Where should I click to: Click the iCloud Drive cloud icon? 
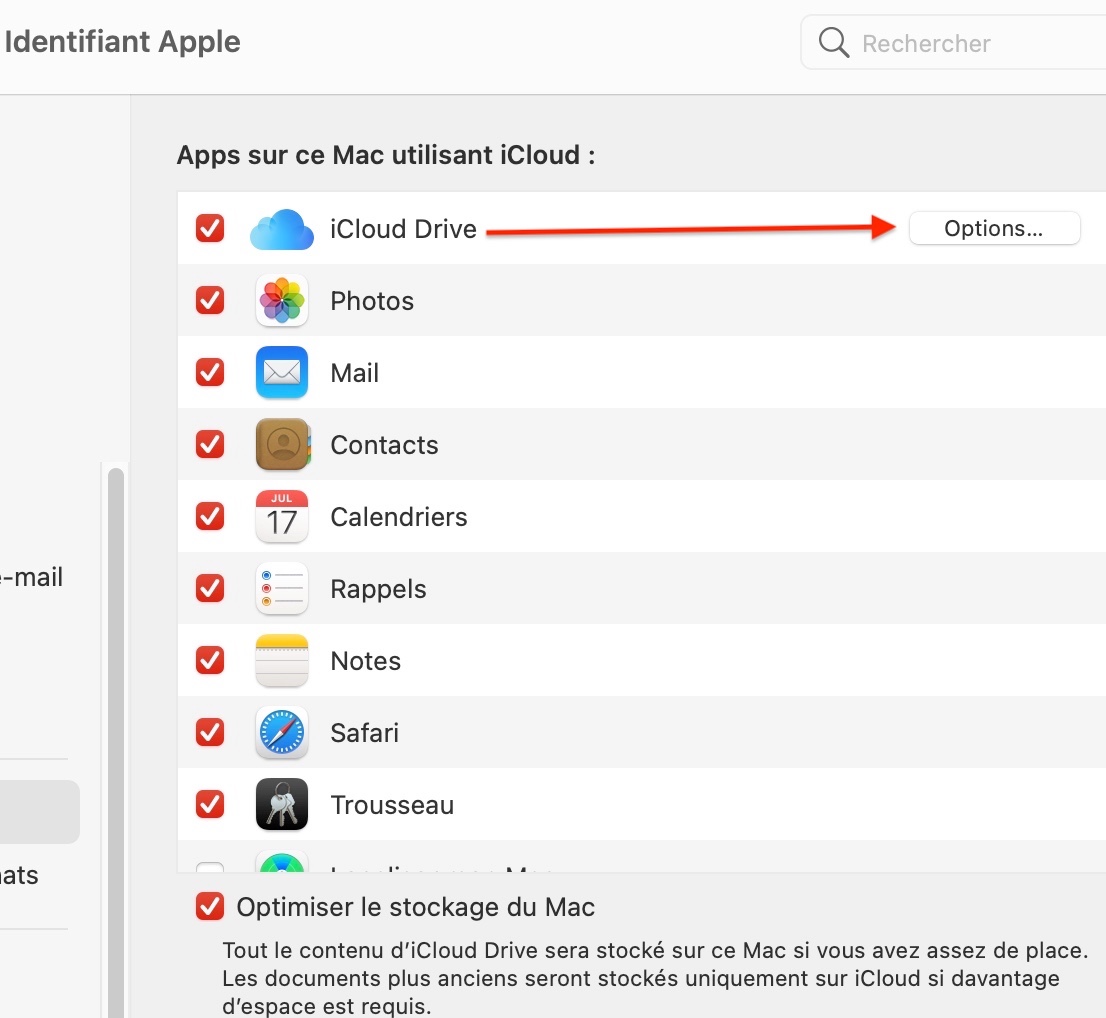click(x=281, y=229)
